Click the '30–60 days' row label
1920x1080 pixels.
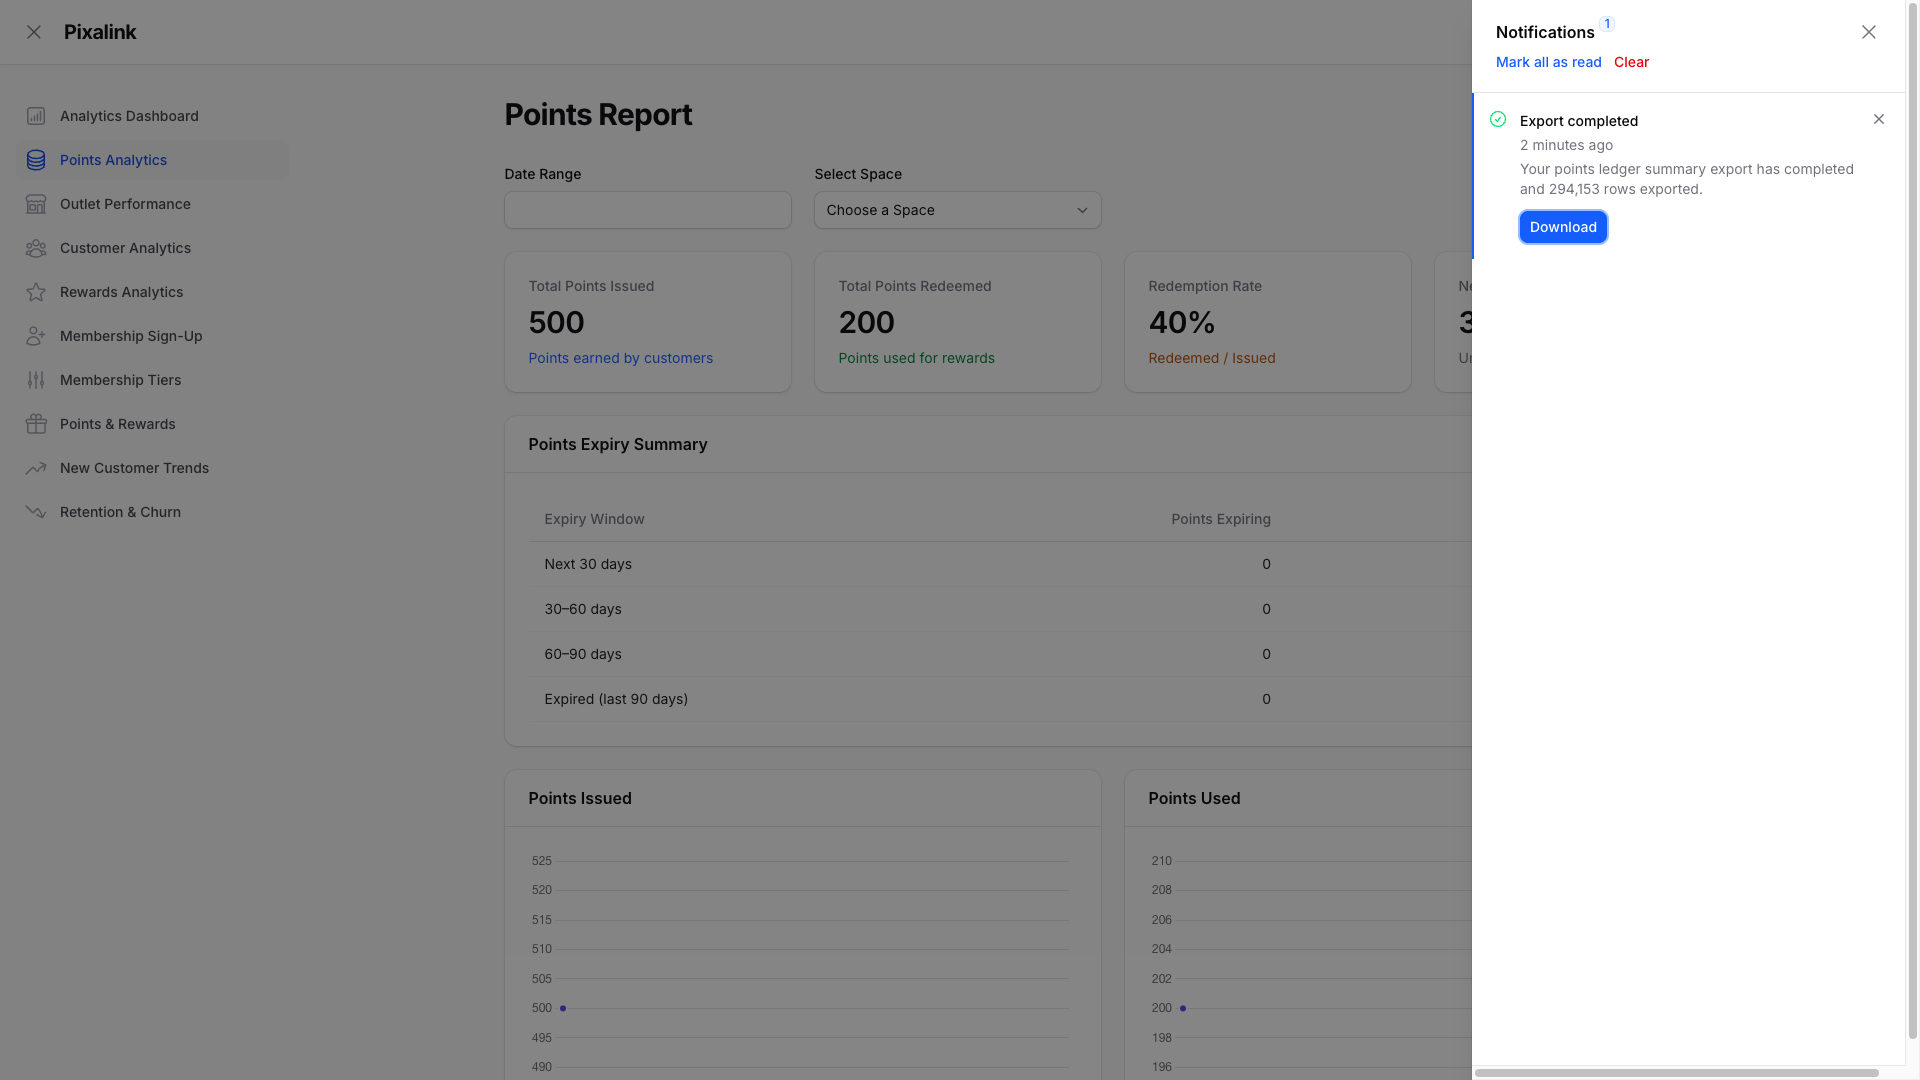pyautogui.click(x=583, y=609)
